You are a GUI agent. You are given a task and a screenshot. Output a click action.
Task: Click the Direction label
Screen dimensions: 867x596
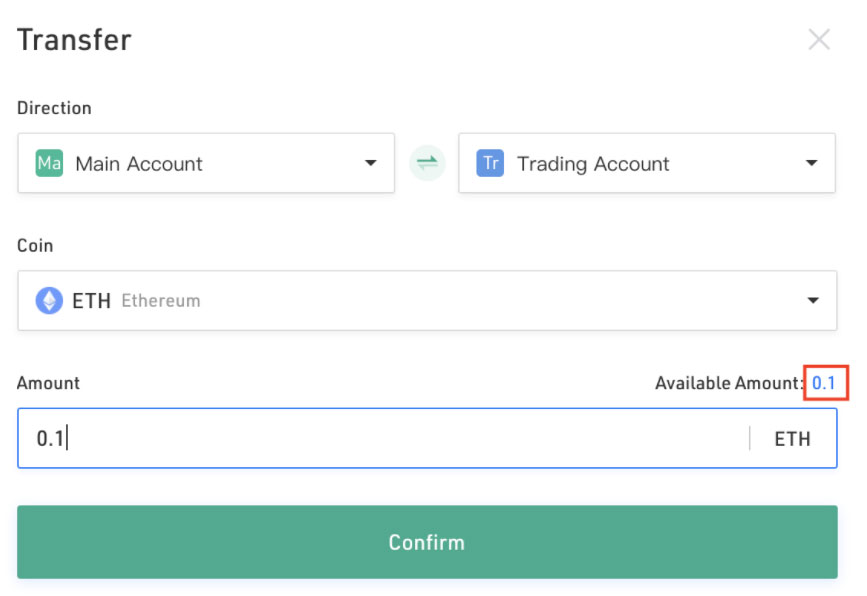pos(54,108)
